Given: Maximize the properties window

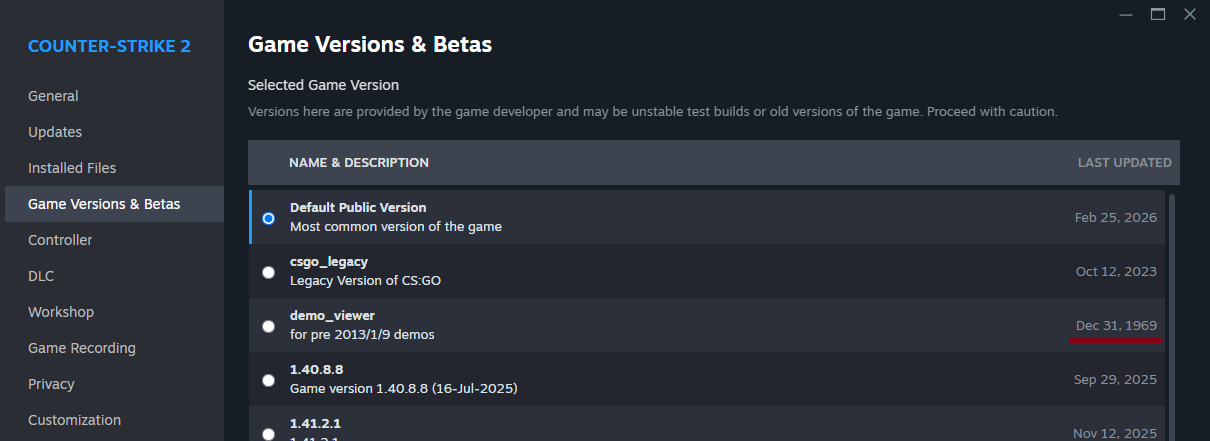Looking at the screenshot, I should 1158,14.
